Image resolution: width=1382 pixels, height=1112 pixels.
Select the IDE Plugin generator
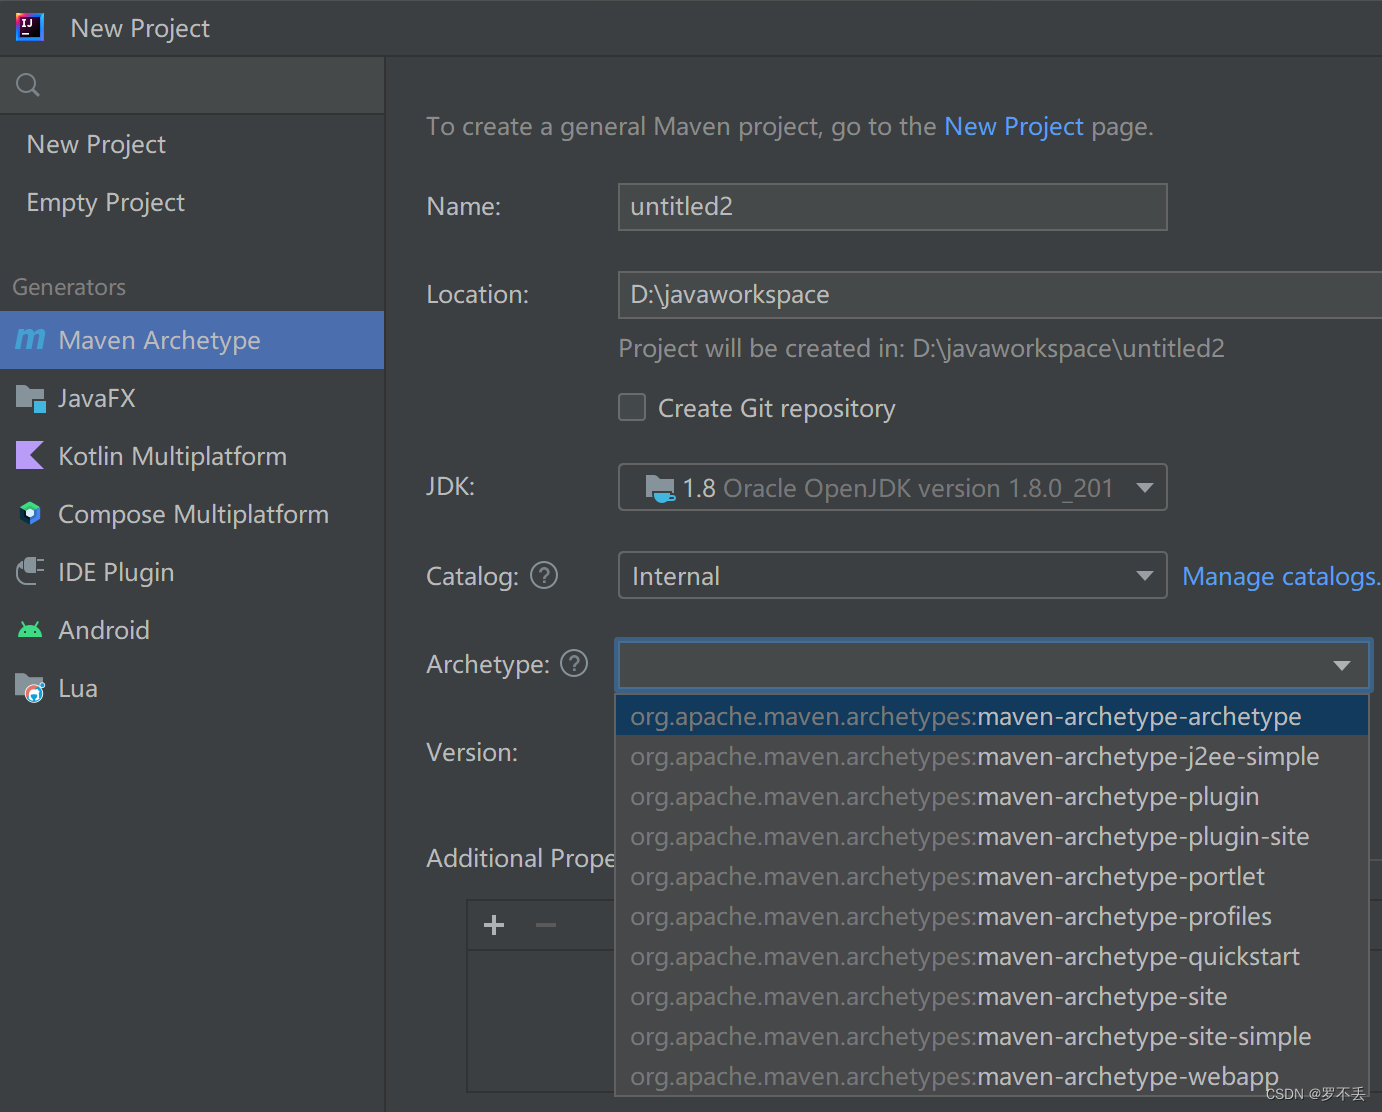pos(192,572)
